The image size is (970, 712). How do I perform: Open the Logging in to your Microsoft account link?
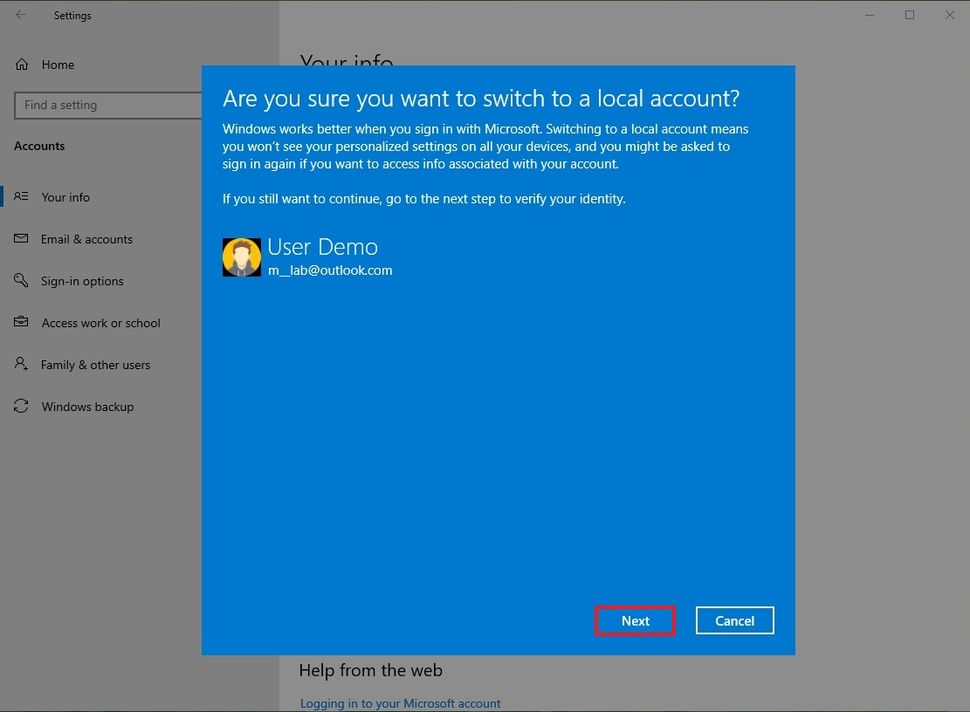tap(399, 703)
